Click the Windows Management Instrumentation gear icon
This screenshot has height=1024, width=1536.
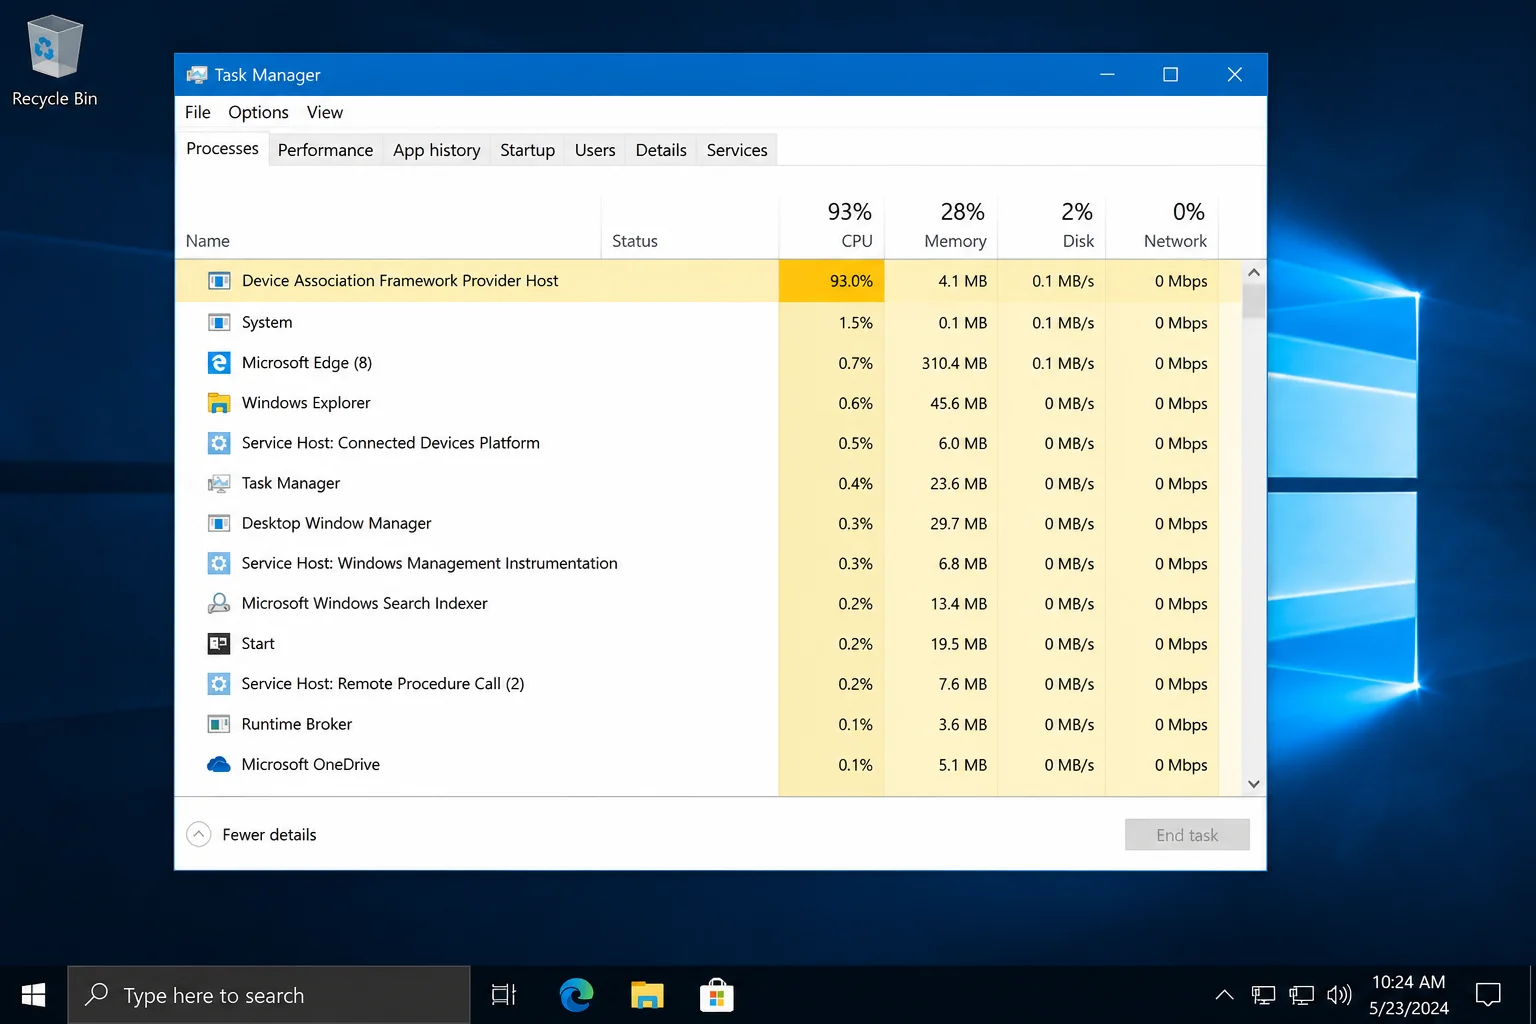click(219, 563)
